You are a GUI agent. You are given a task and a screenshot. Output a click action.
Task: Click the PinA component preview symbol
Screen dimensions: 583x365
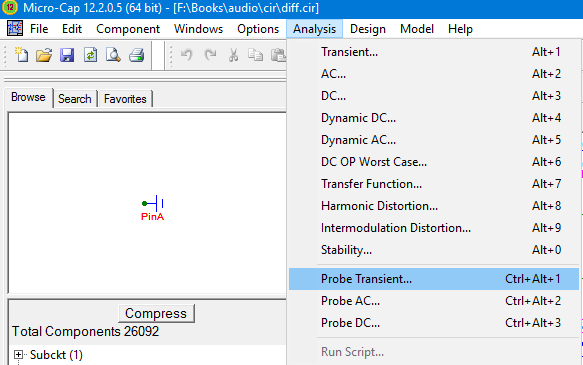click(x=153, y=208)
